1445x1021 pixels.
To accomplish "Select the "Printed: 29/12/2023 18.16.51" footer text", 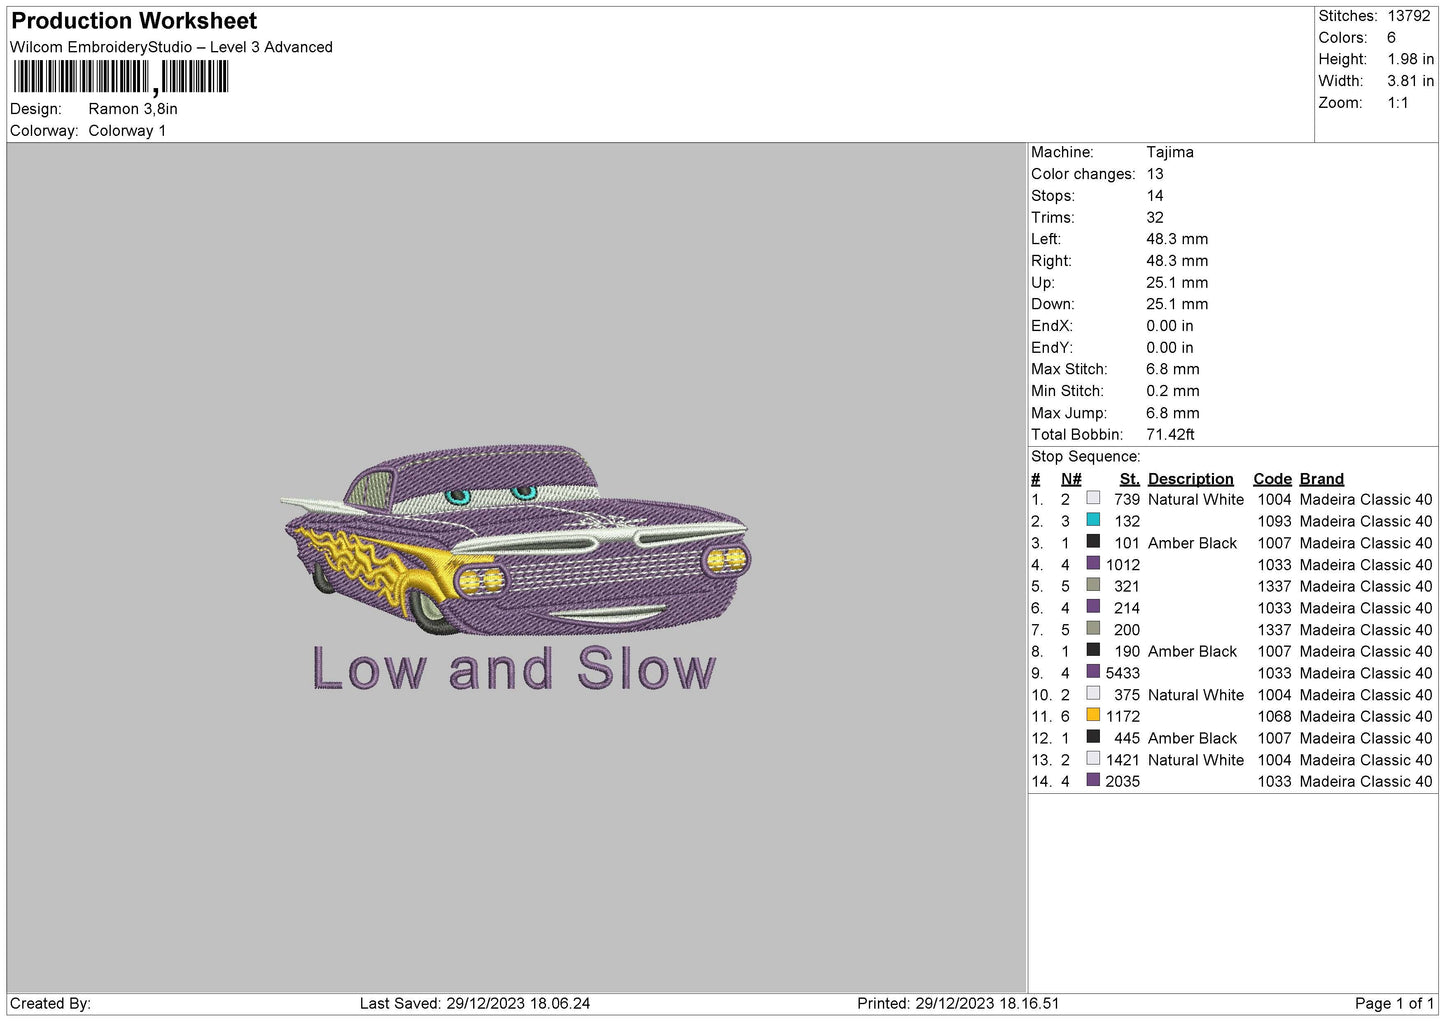I will (x=958, y=1004).
